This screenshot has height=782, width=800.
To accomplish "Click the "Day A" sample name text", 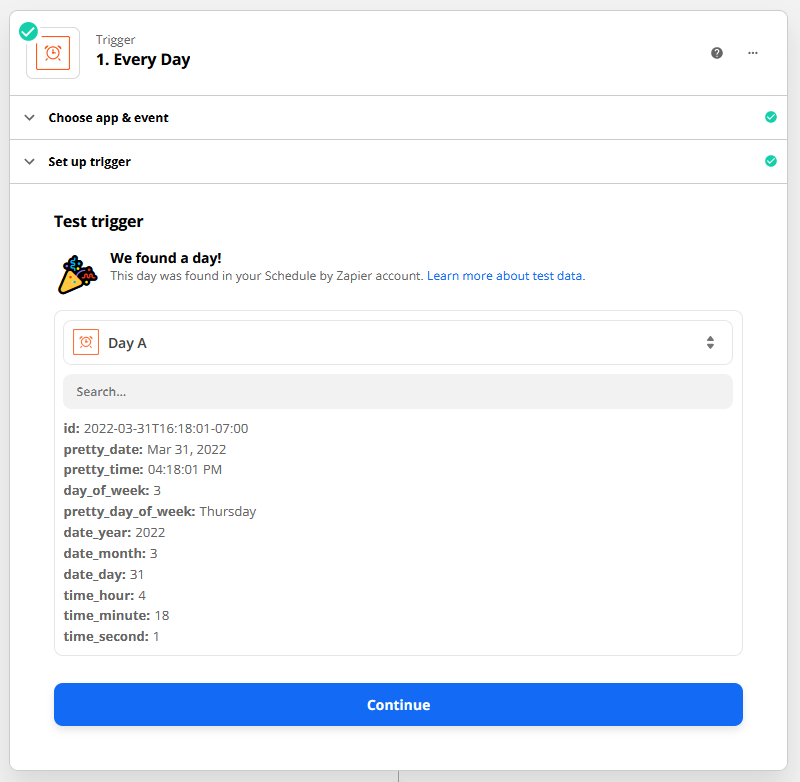I will pos(127,343).
